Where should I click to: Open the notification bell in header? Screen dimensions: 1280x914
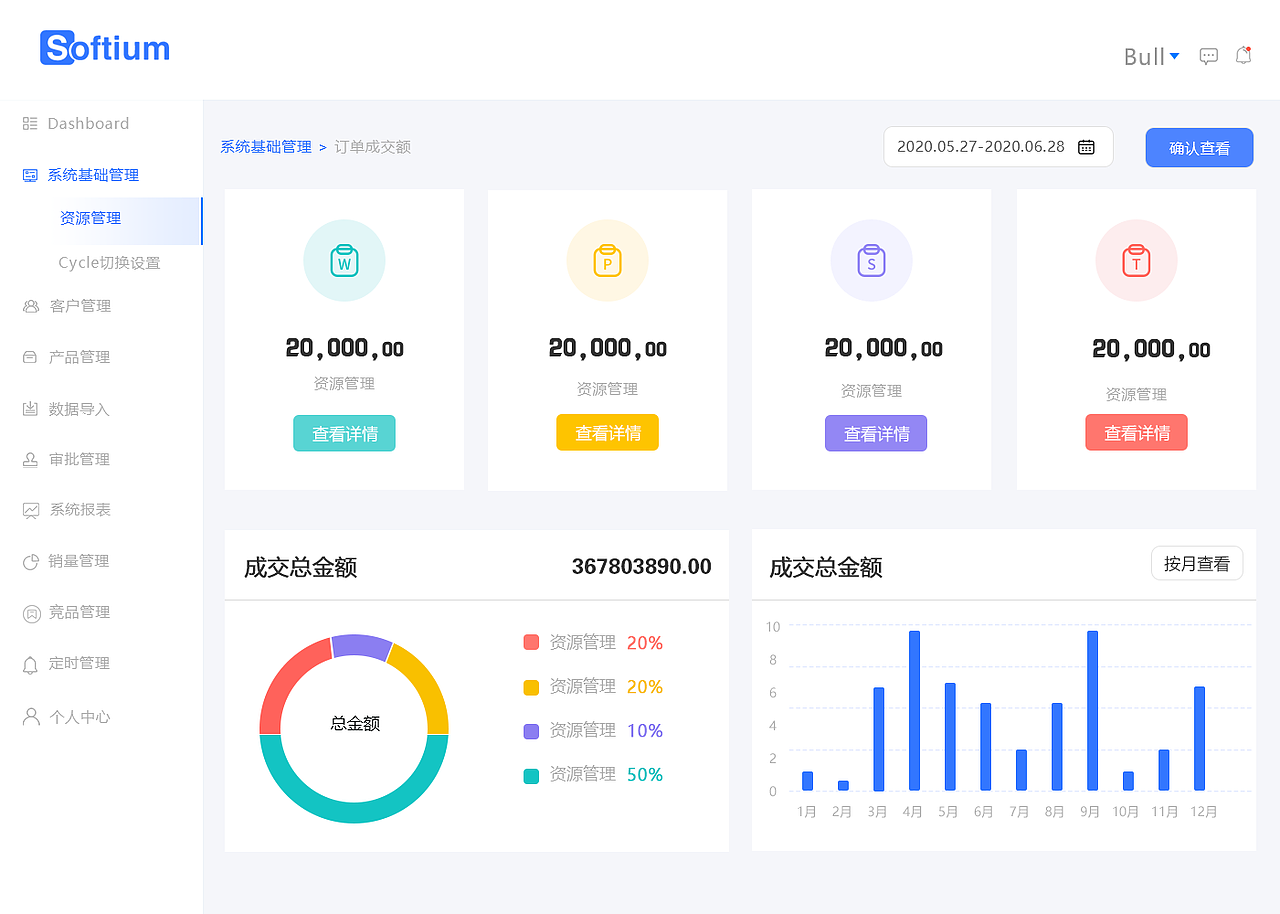1243,55
